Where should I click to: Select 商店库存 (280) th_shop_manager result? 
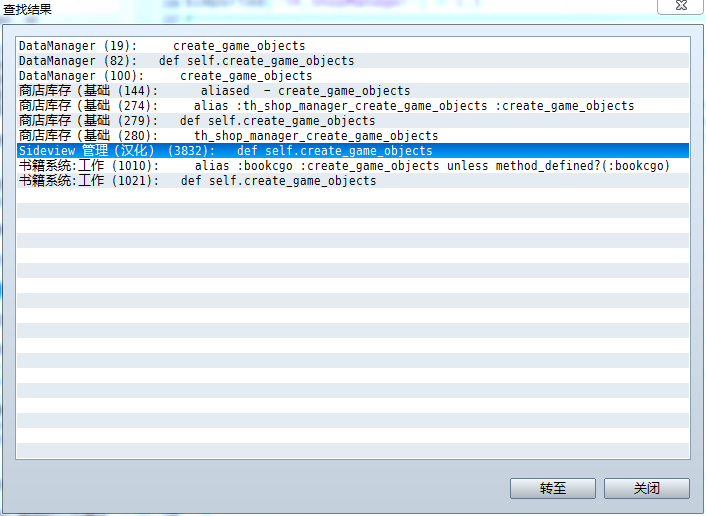click(353, 136)
